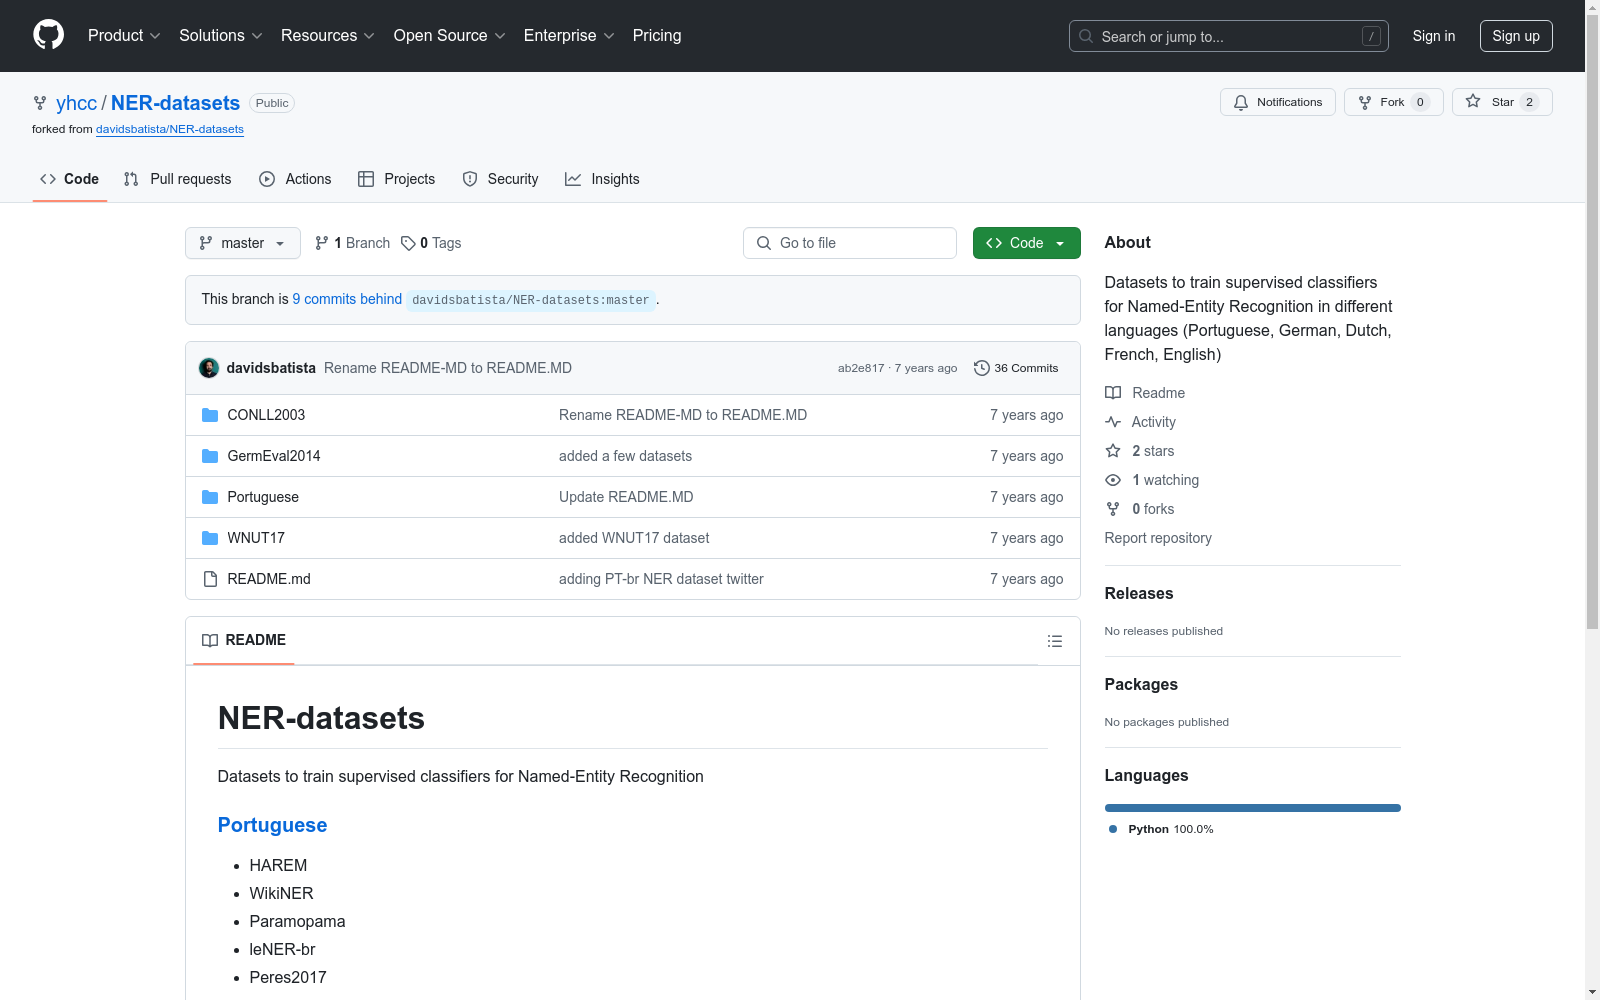Open the yhcc user profile link
Viewport: 1600px width, 1000px height.
click(x=76, y=103)
